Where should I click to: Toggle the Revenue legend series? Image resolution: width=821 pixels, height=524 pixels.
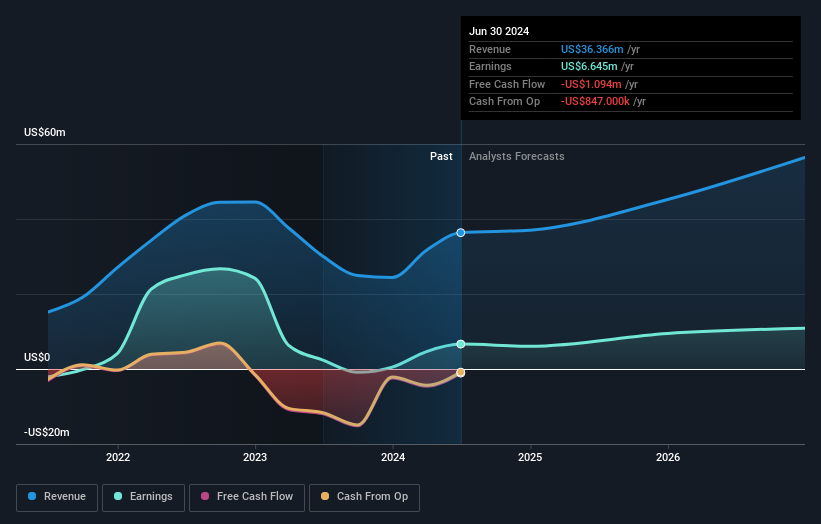(x=57, y=497)
